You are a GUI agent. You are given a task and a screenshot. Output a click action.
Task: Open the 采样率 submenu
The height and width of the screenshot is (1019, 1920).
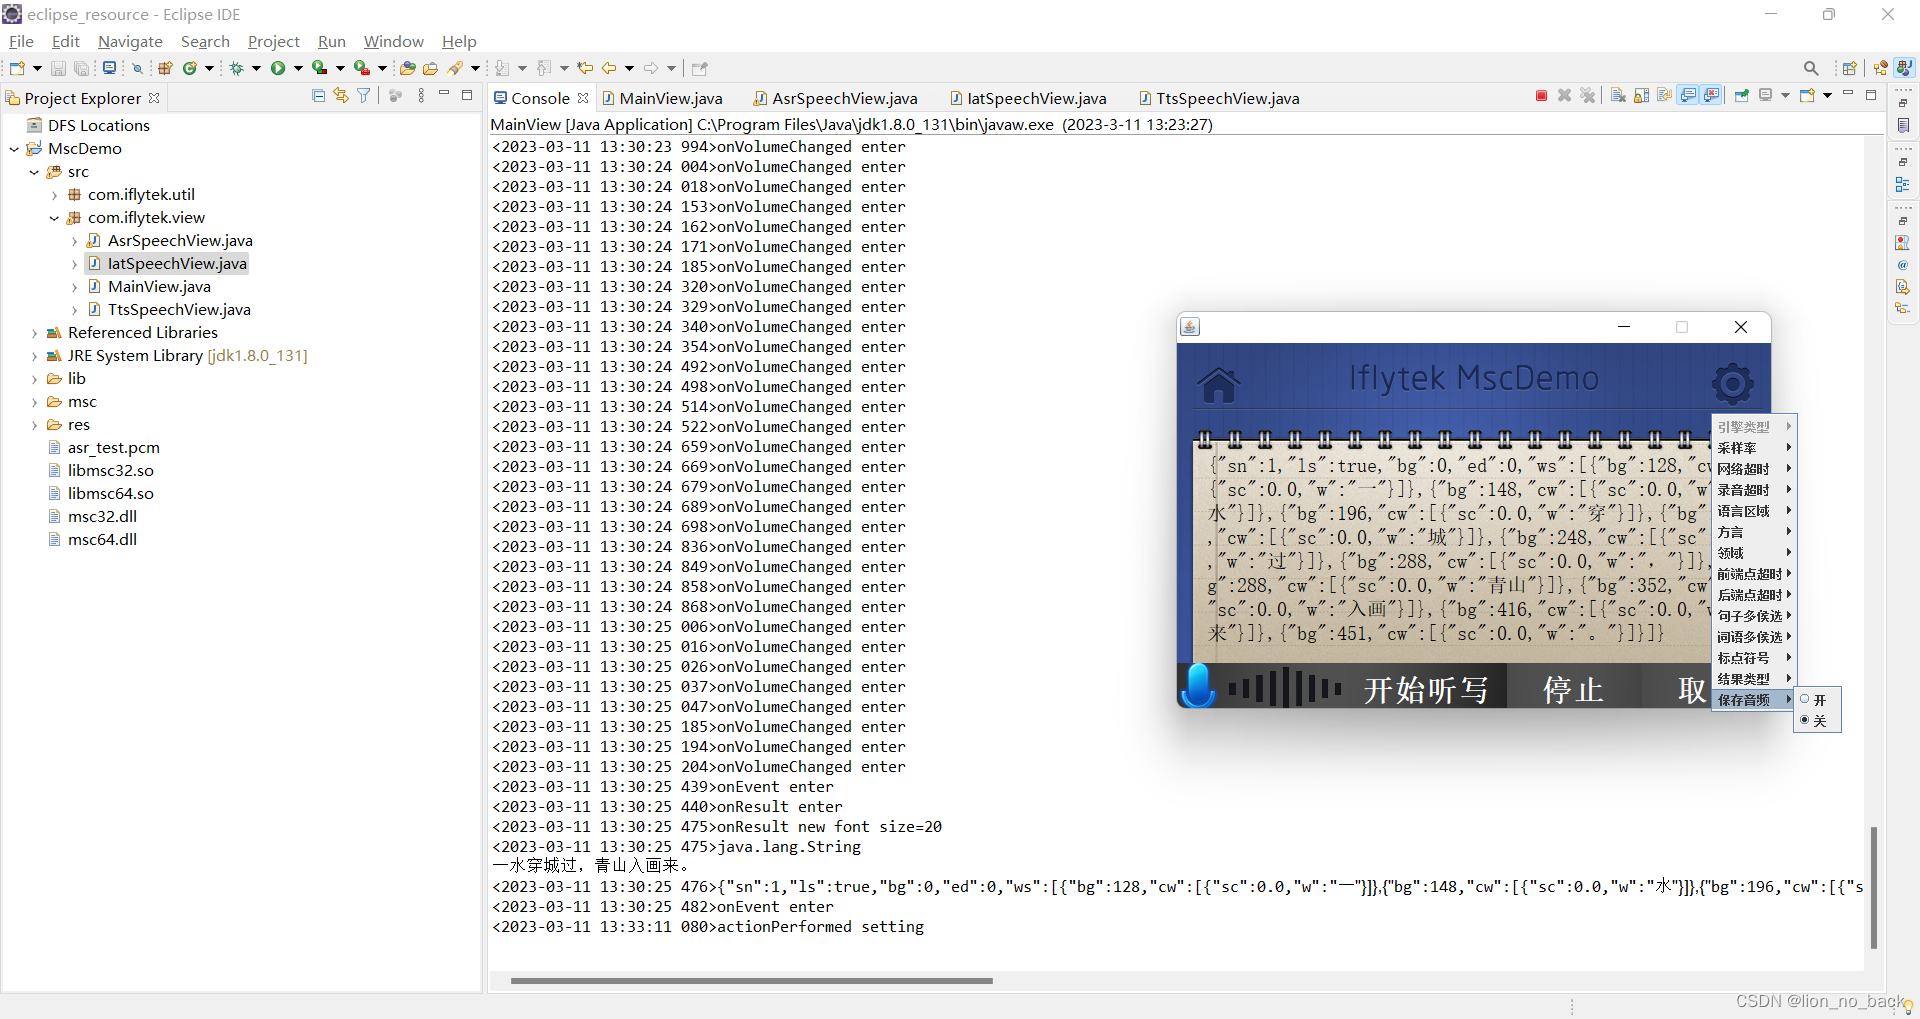tap(1753, 448)
